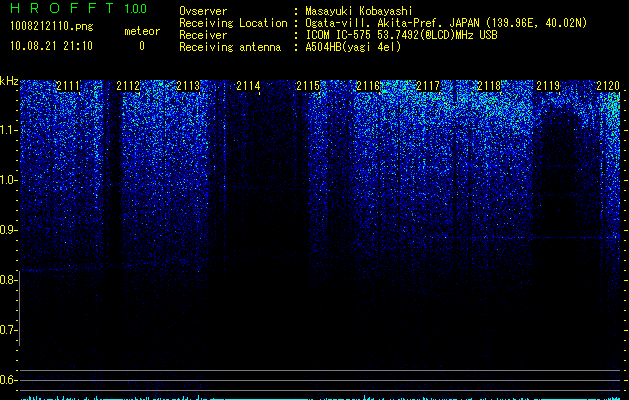Click the meteor label
Viewport: 629px width, 400px height.
[142, 31]
